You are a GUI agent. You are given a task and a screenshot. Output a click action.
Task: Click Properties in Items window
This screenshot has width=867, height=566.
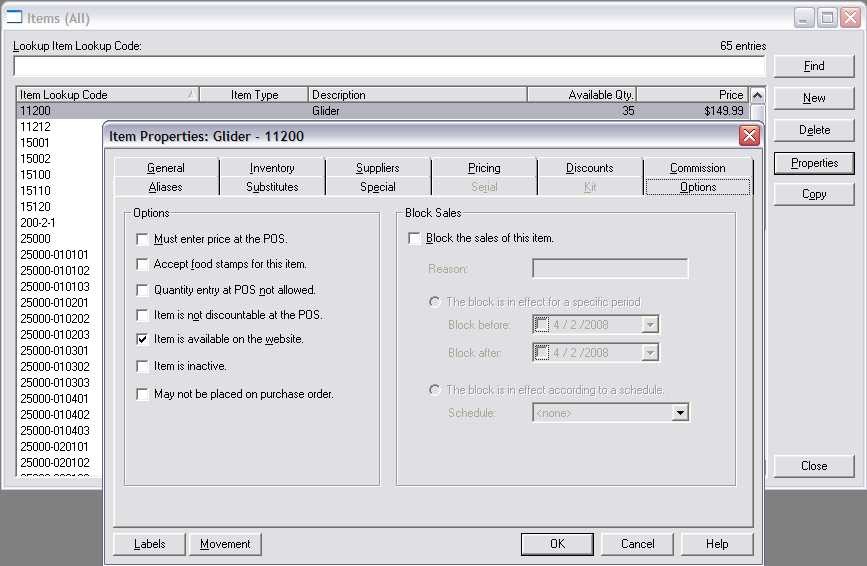pos(814,163)
